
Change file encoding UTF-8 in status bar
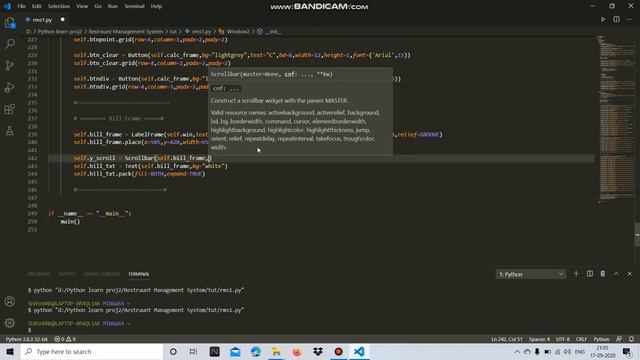(562, 339)
